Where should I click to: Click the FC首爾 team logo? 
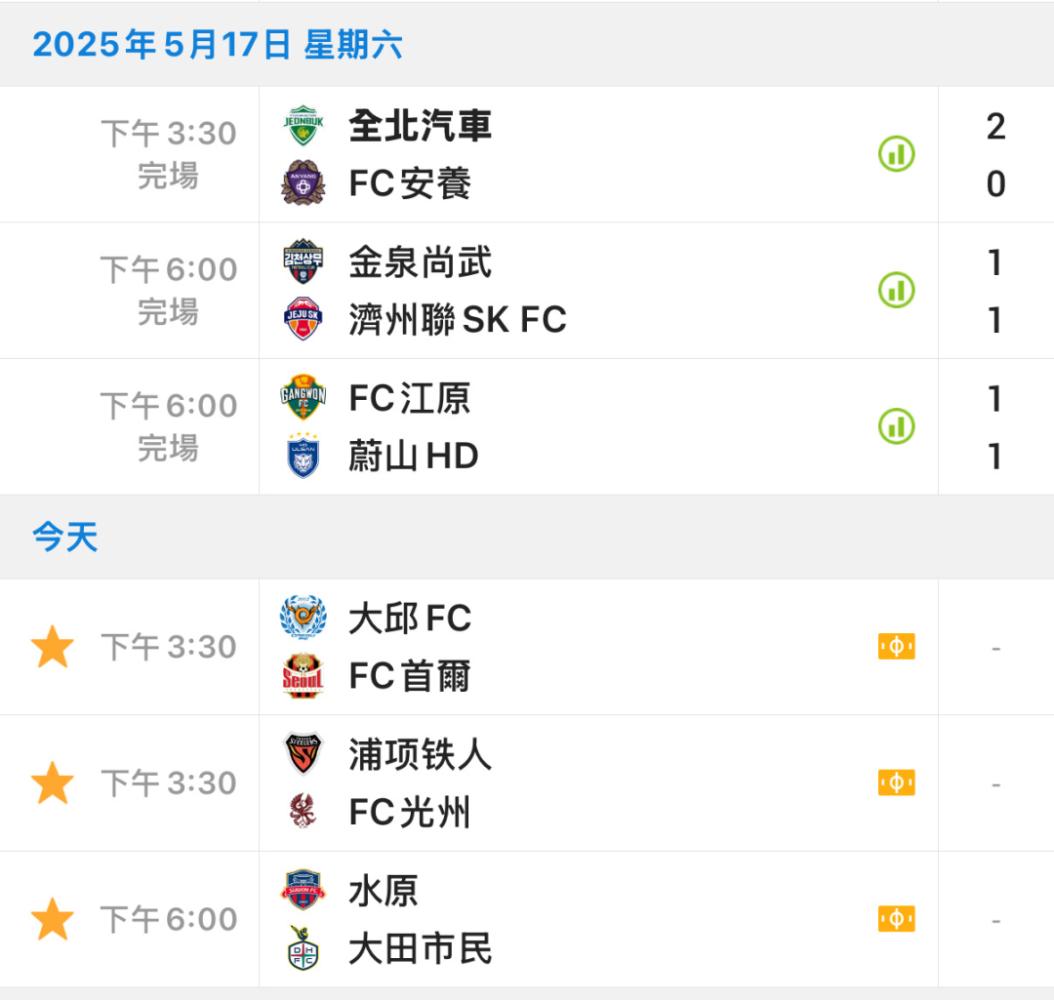pyautogui.click(x=303, y=676)
